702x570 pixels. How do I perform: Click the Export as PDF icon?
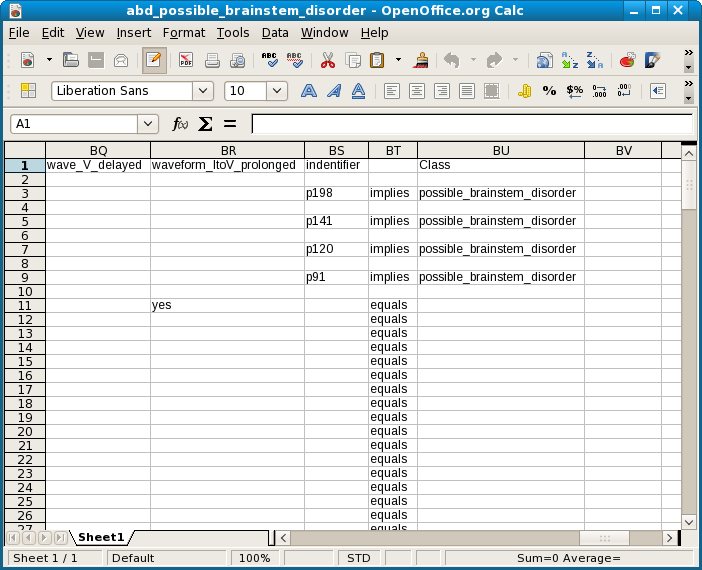pyautogui.click(x=187, y=60)
